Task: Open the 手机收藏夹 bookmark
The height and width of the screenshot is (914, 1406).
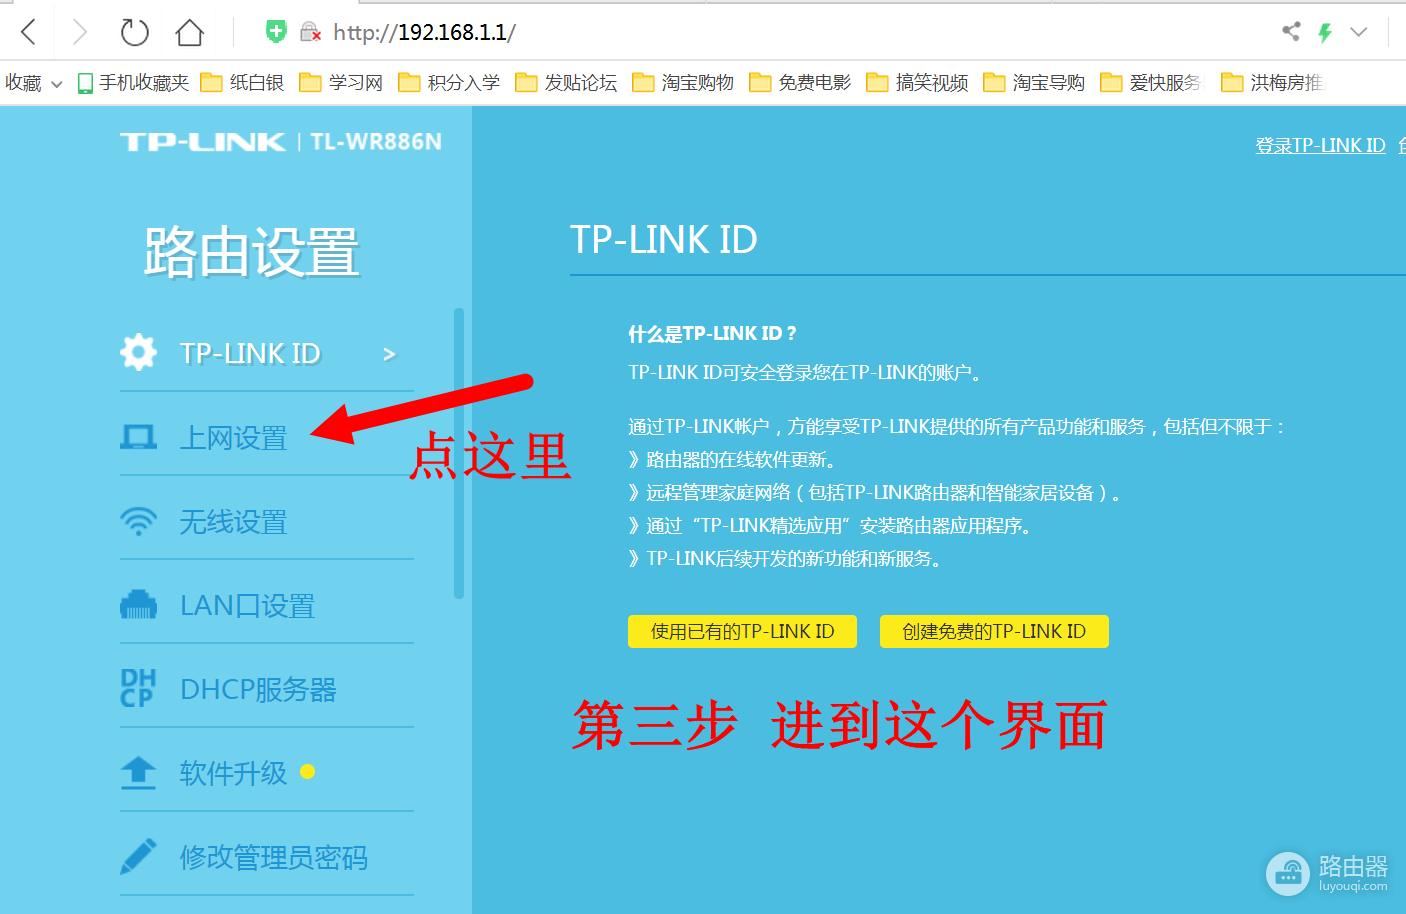Action: tap(133, 83)
